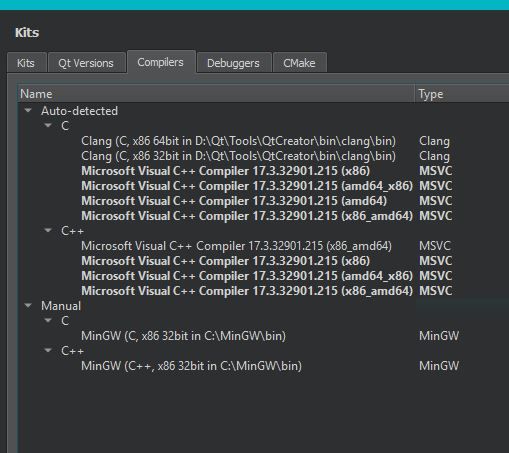
Task: Collapse the C group under Auto-detected
Action: [48, 125]
